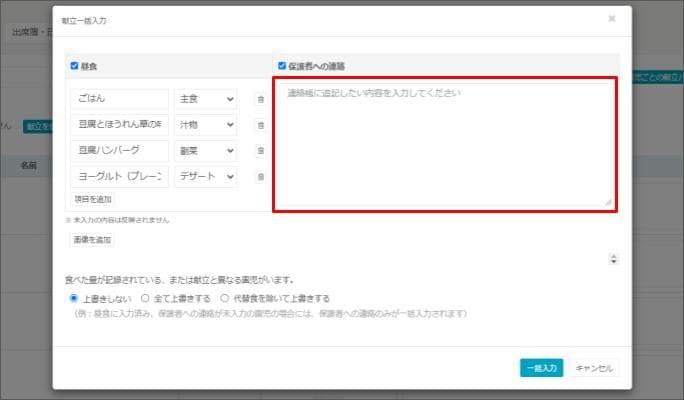The height and width of the screenshot is (400, 684).
Task: Remove the 豆腐ハンバーグ row via trash icon
Action: point(261,151)
